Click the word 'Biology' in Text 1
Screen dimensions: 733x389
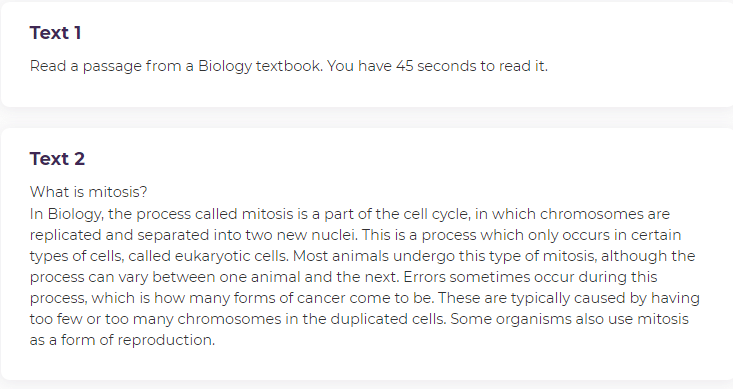click(x=225, y=66)
